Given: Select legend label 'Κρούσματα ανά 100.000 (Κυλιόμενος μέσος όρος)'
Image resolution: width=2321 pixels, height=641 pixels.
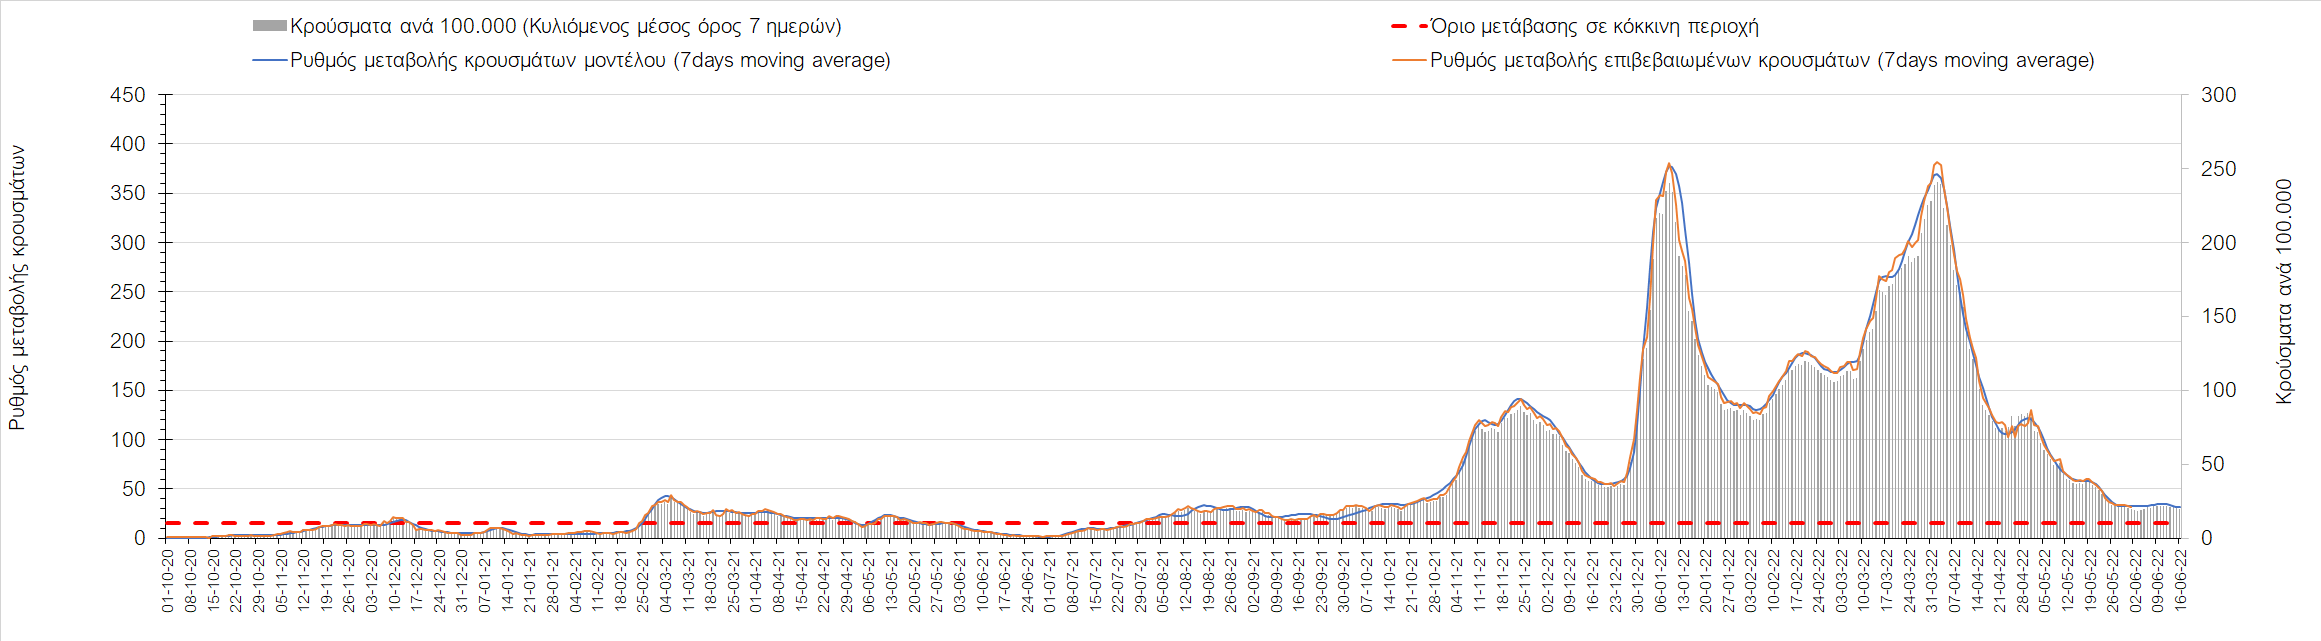Looking at the screenshot, I should [x=565, y=26].
